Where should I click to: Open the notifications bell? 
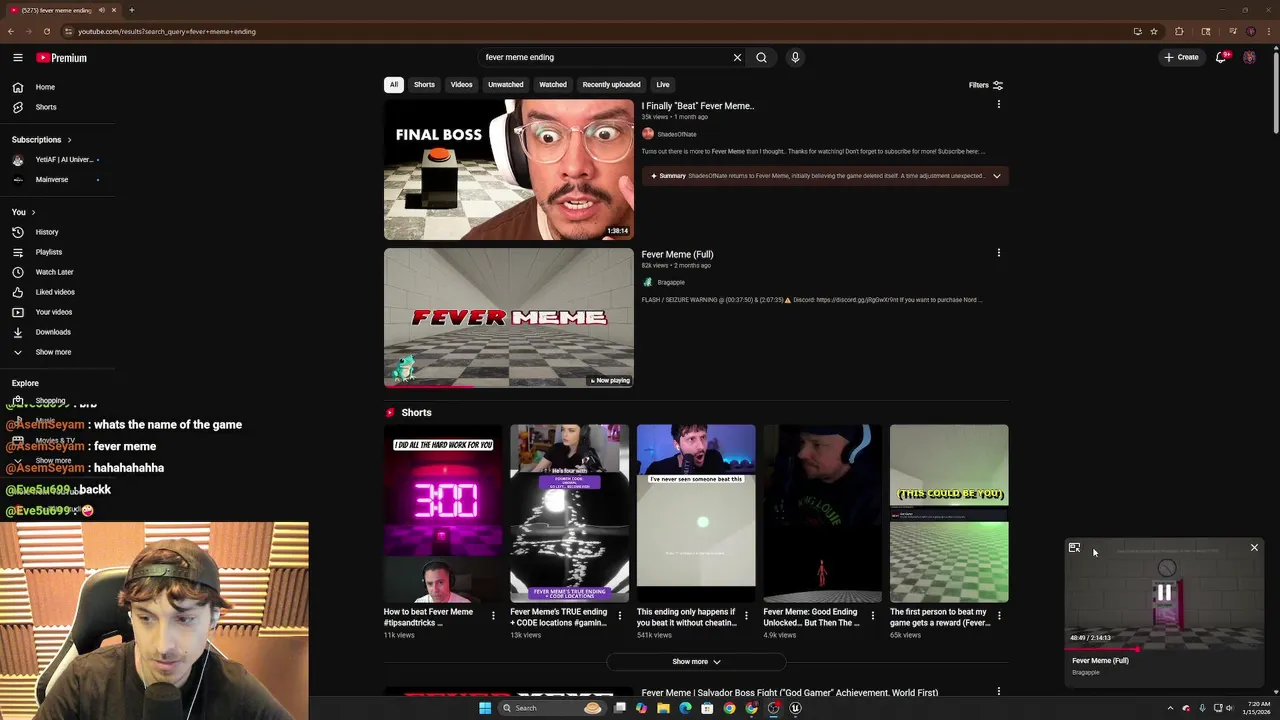pyautogui.click(x=1221, y=57)
